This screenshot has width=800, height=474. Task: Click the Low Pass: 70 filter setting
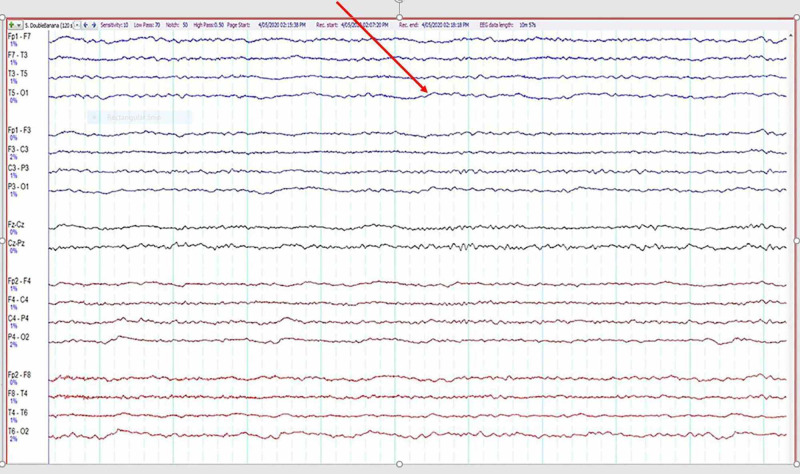[147, 24]
